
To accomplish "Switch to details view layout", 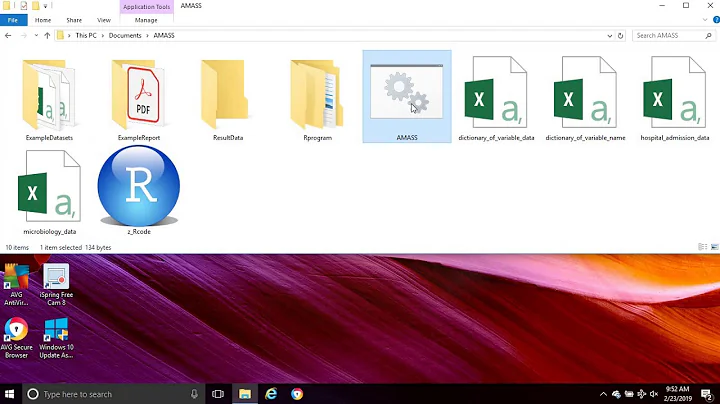I will coord(702,247).
